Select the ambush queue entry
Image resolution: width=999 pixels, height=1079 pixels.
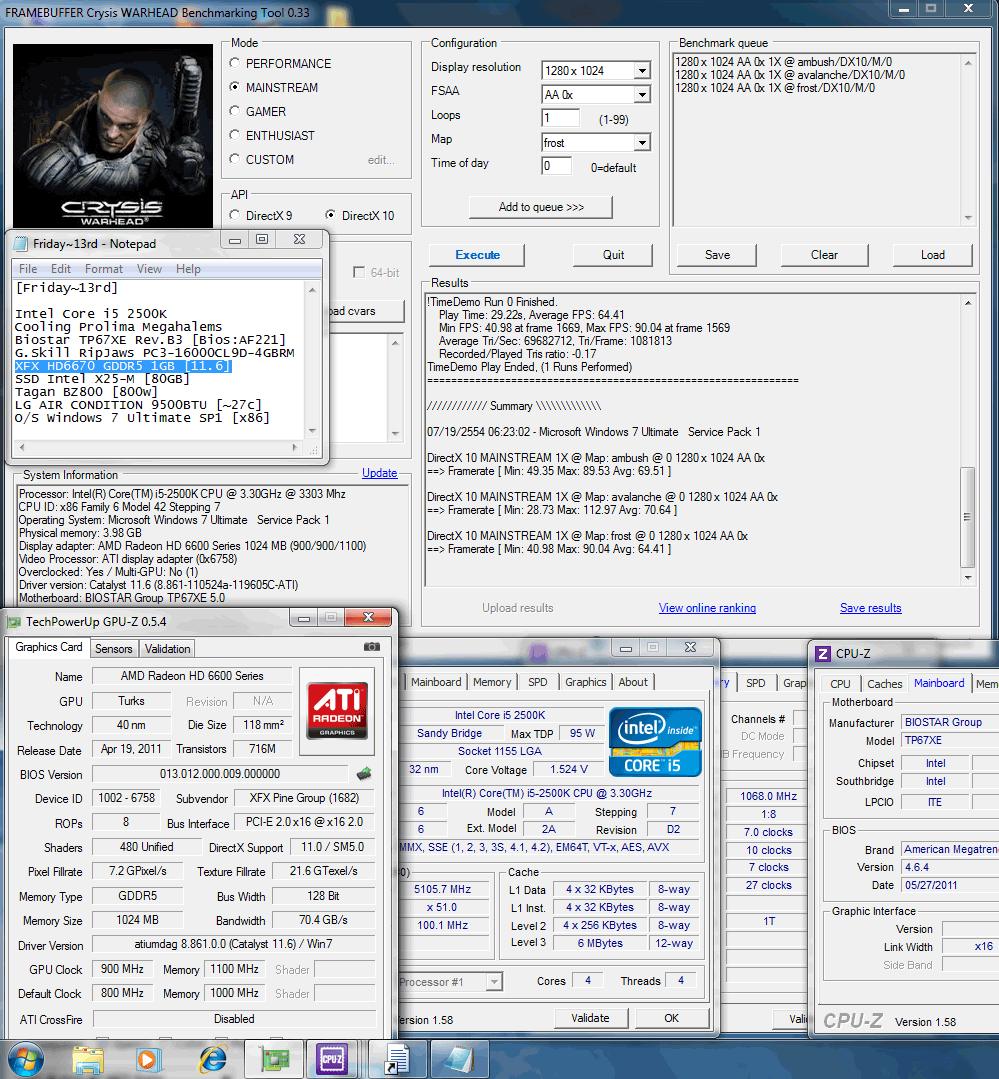(x=783, y=62)
